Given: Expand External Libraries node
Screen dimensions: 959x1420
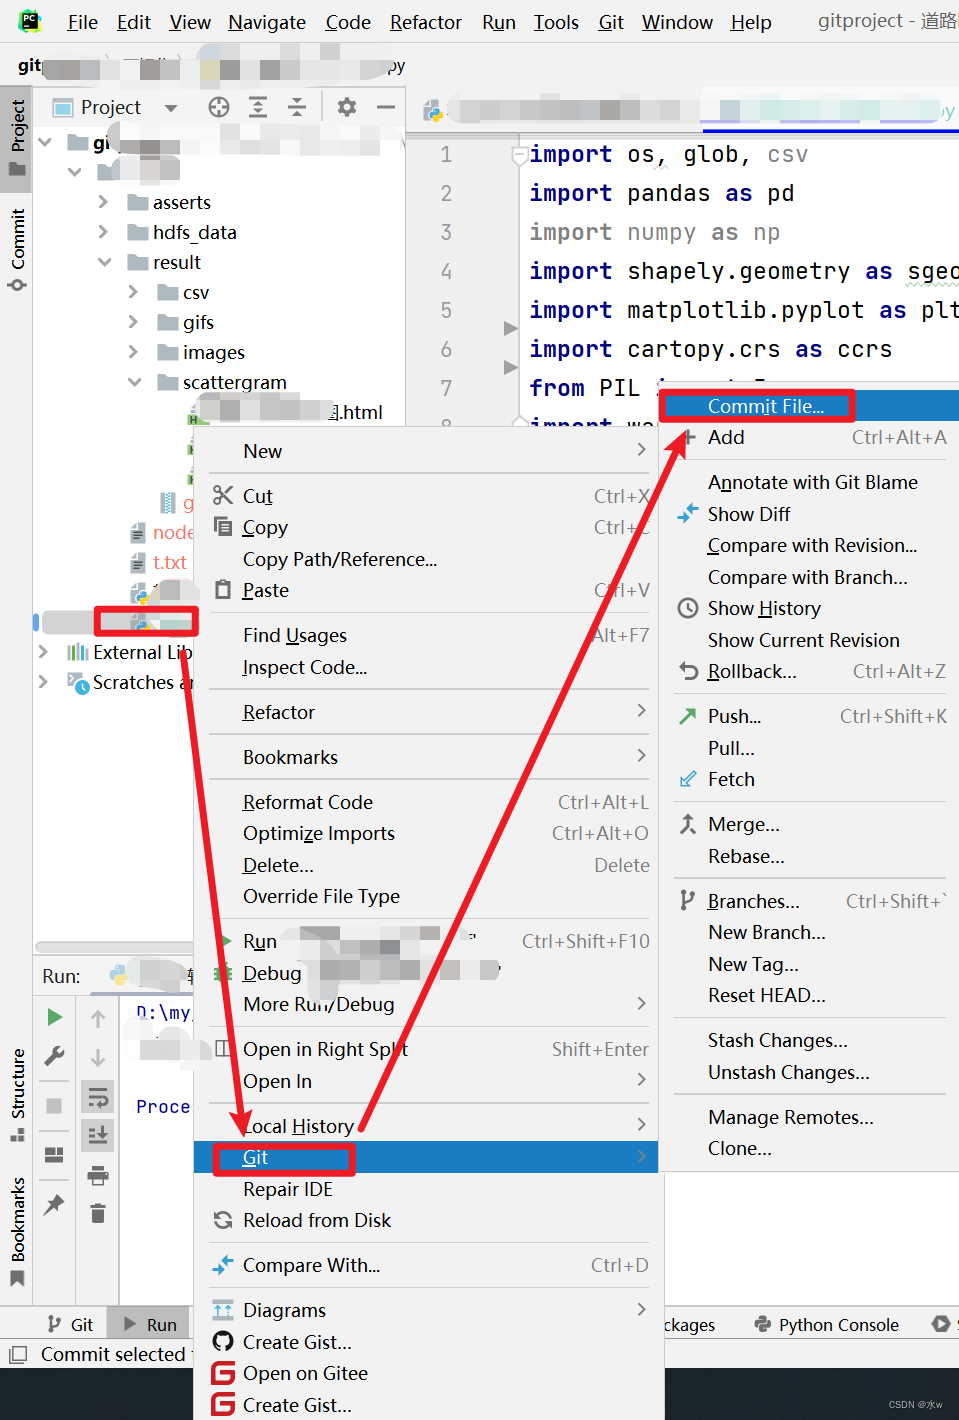Looking at the screenshot, I should pos(43,652).
